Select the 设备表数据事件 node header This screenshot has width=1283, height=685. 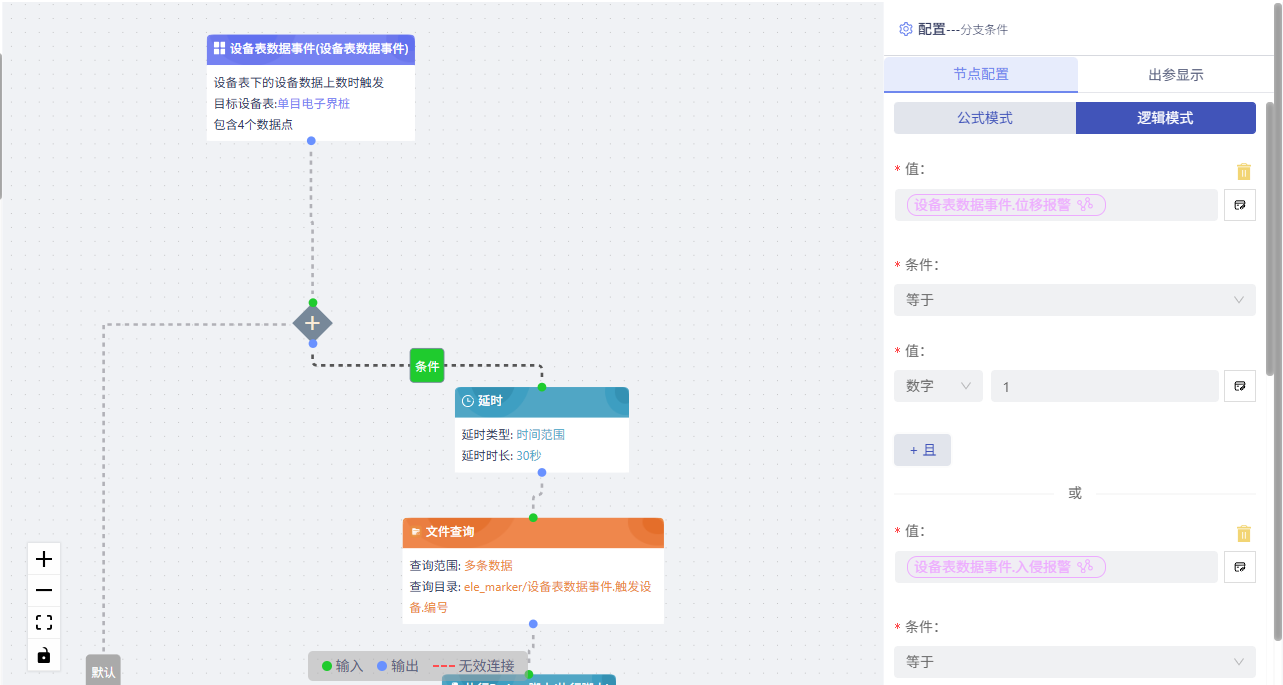coord(311,49)
